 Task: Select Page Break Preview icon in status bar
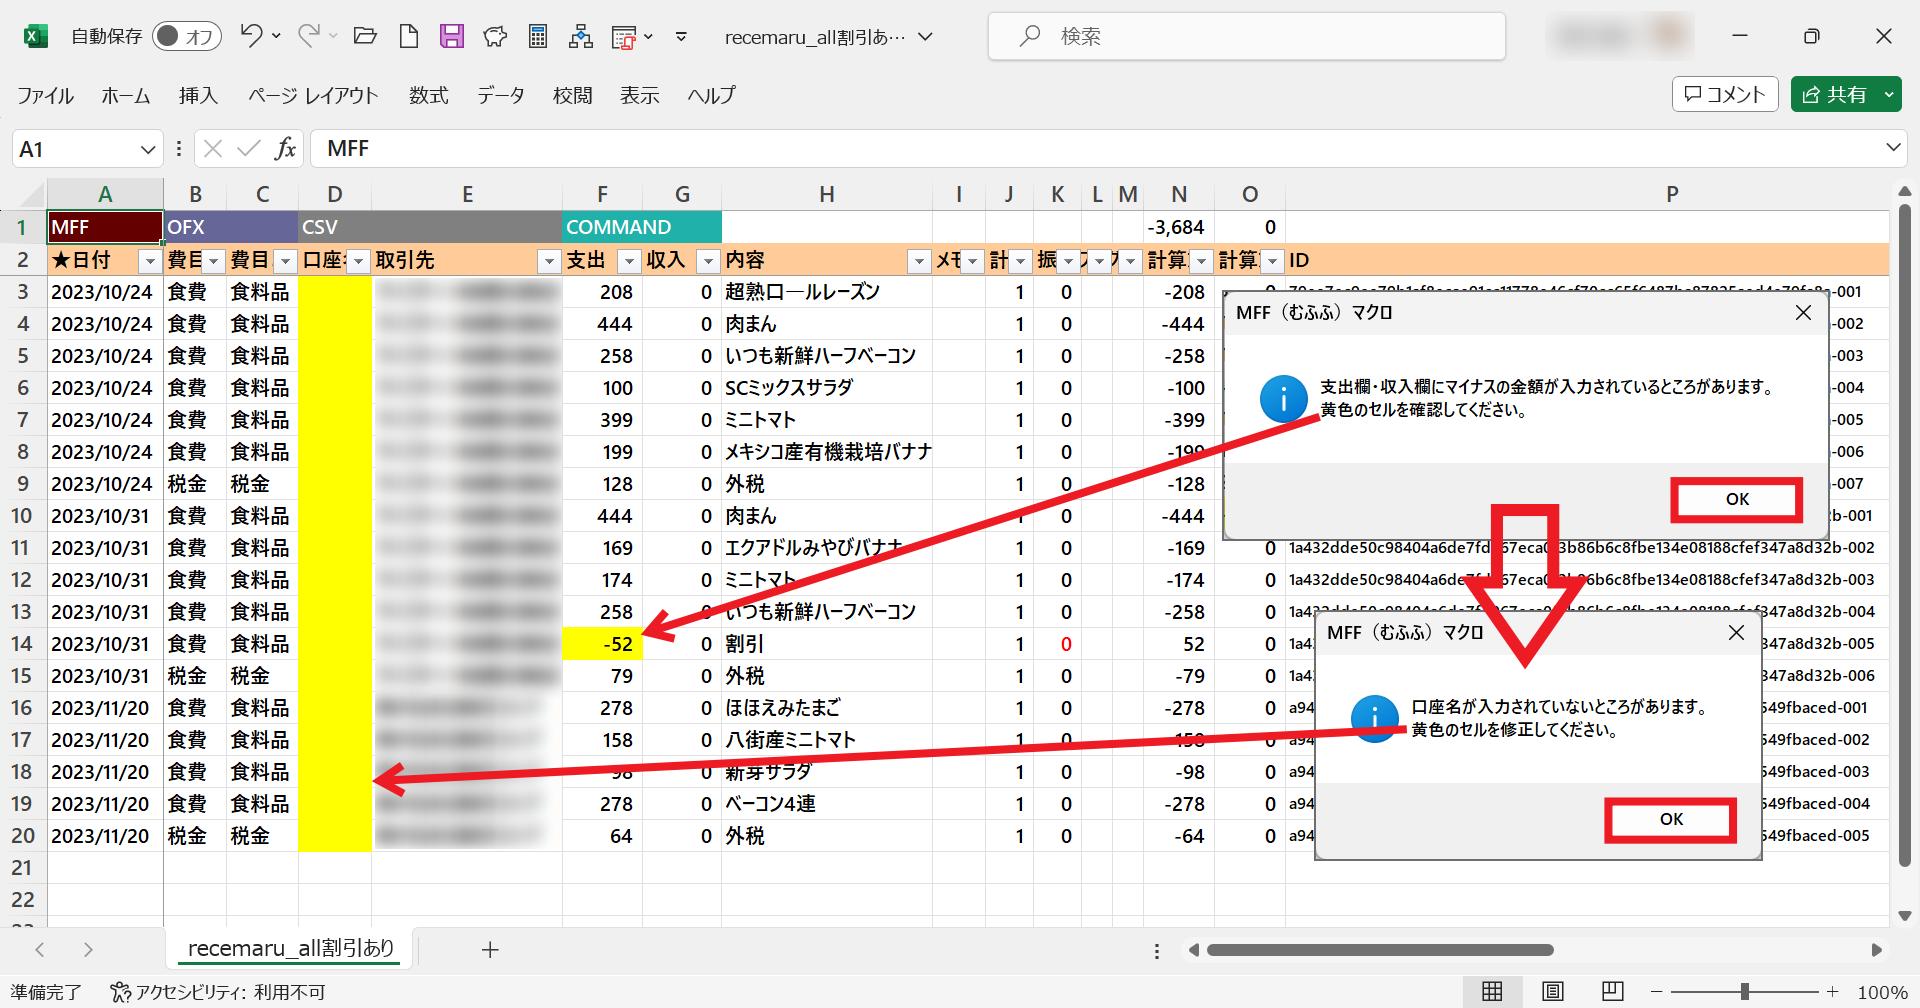click(1612, 991)
